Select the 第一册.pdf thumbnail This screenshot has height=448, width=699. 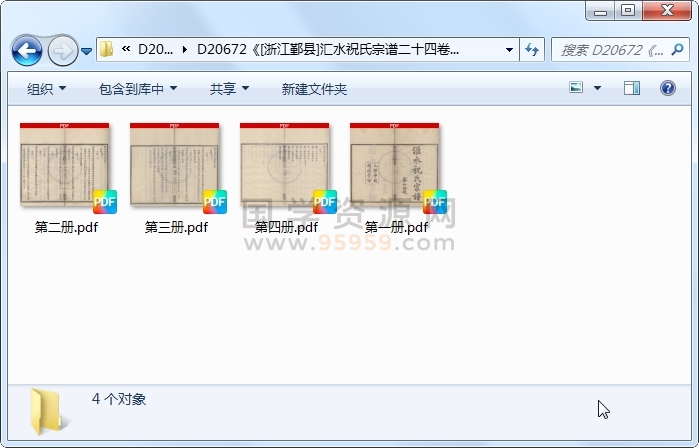tap(395, 164)
